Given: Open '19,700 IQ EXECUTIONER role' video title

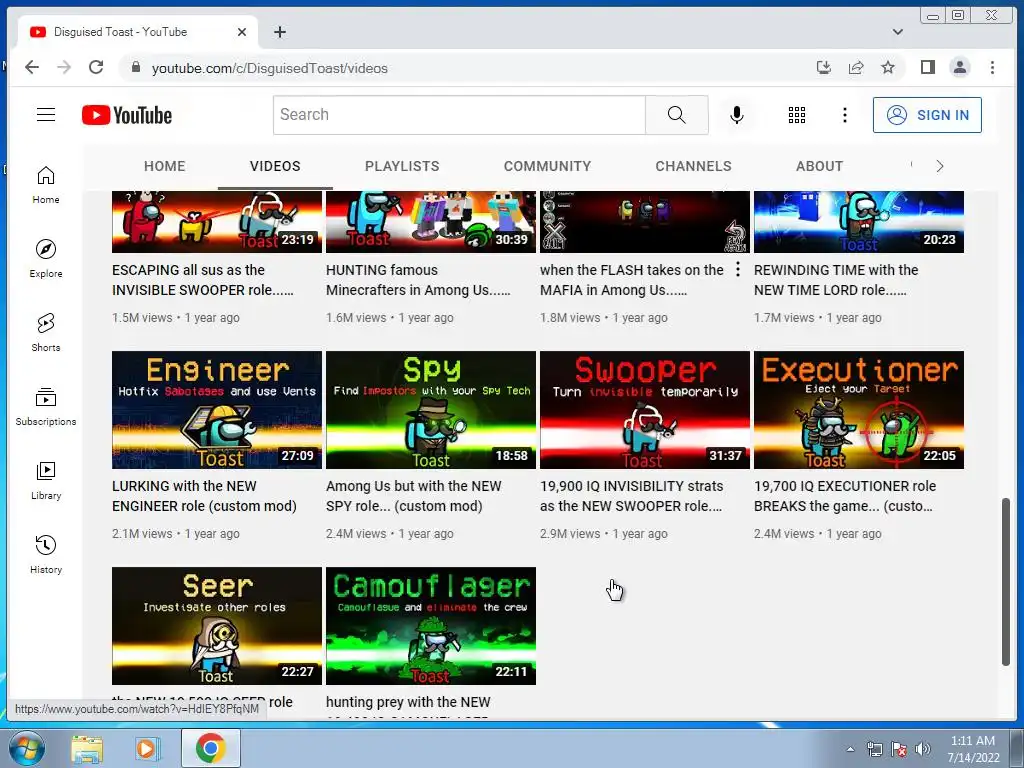Looking at the screenshot, I should pos(845,496).
